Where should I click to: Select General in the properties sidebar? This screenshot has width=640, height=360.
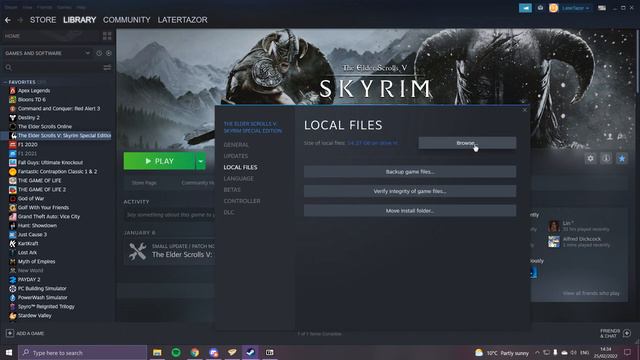click(236, 145)
